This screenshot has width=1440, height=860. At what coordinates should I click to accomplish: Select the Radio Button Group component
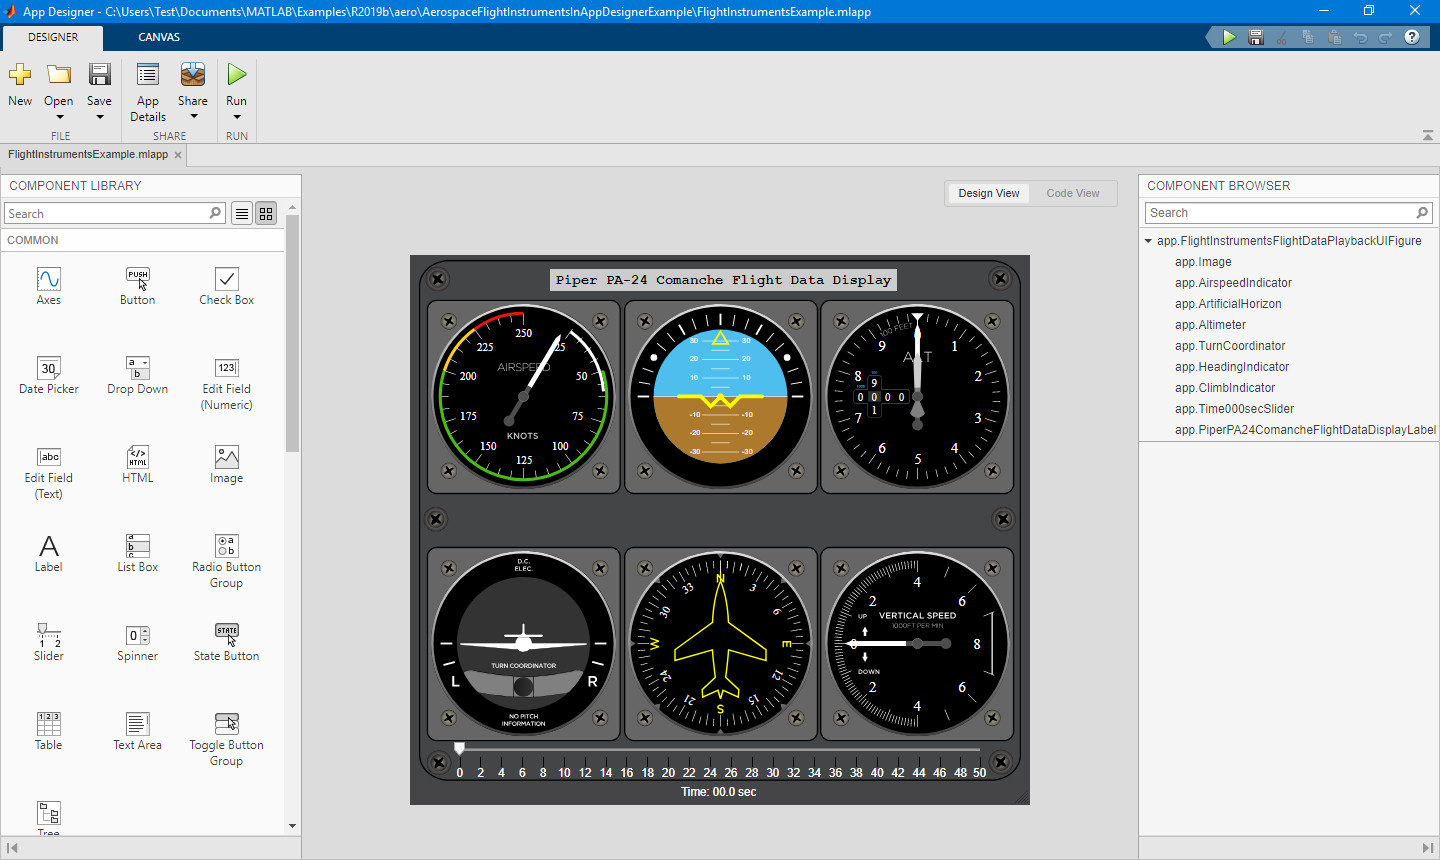(x=227, y=561)
